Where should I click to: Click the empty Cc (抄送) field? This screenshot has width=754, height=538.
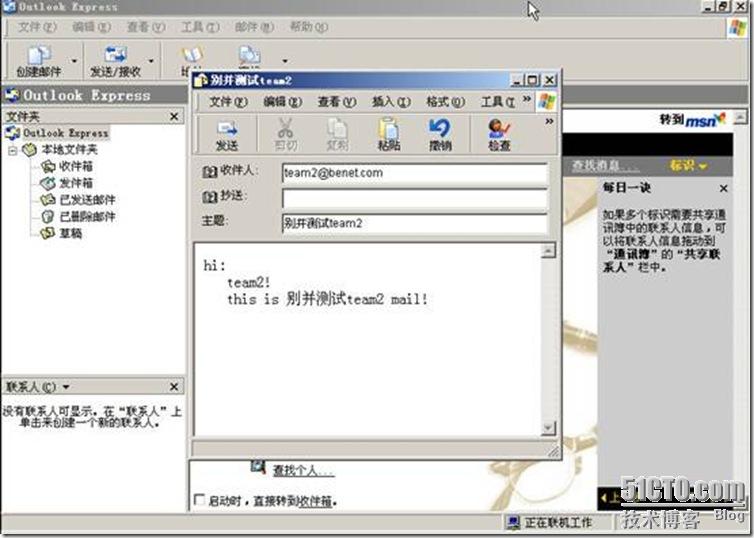click(x=415, y=198)
